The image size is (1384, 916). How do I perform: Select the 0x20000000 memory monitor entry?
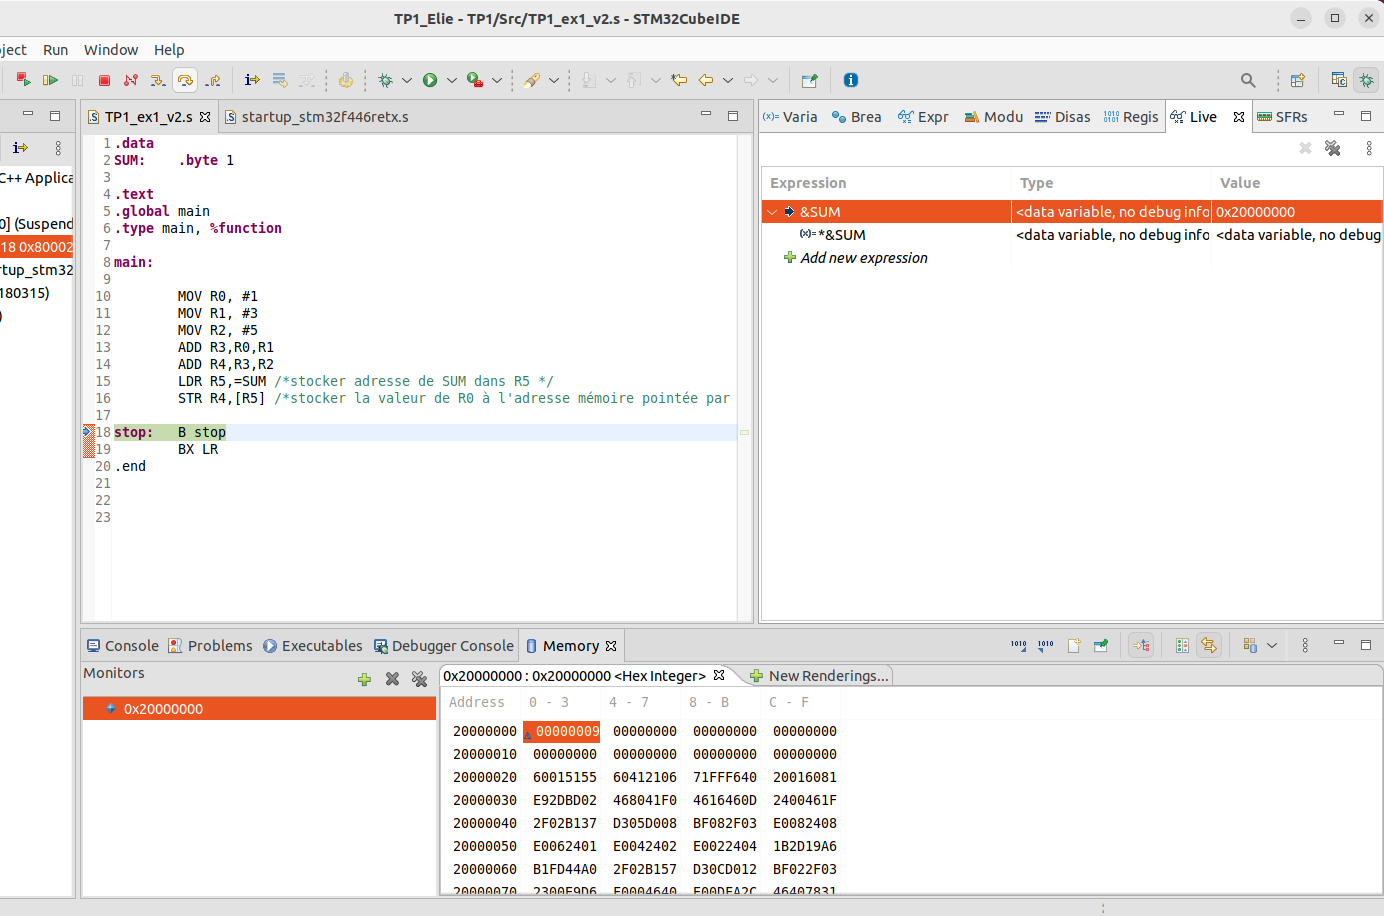pyautogui.click(x=163, y=709)
